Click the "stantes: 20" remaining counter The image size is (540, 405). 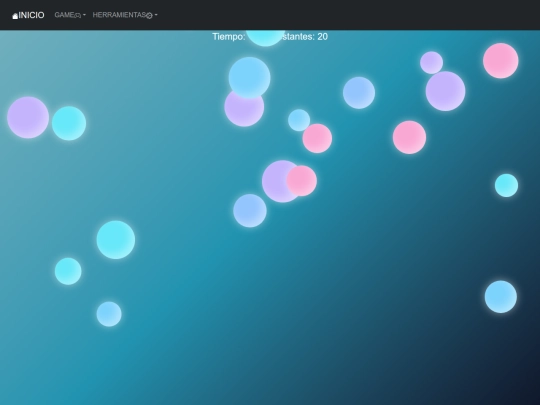point(305,37)
